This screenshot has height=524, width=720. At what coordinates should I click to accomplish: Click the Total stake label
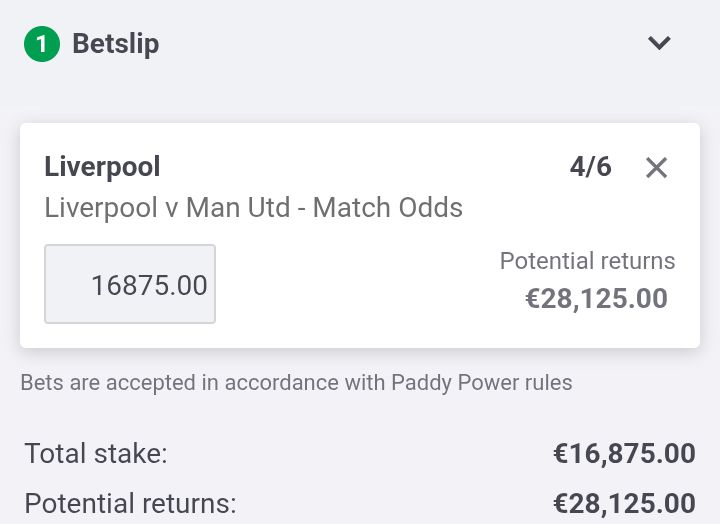[x=96, y=454]
